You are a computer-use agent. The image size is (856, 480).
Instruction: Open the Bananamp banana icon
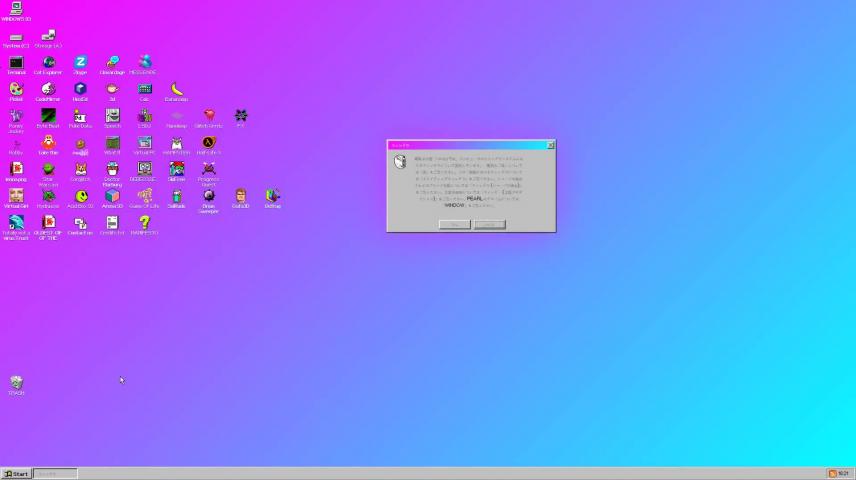point(176,92)
